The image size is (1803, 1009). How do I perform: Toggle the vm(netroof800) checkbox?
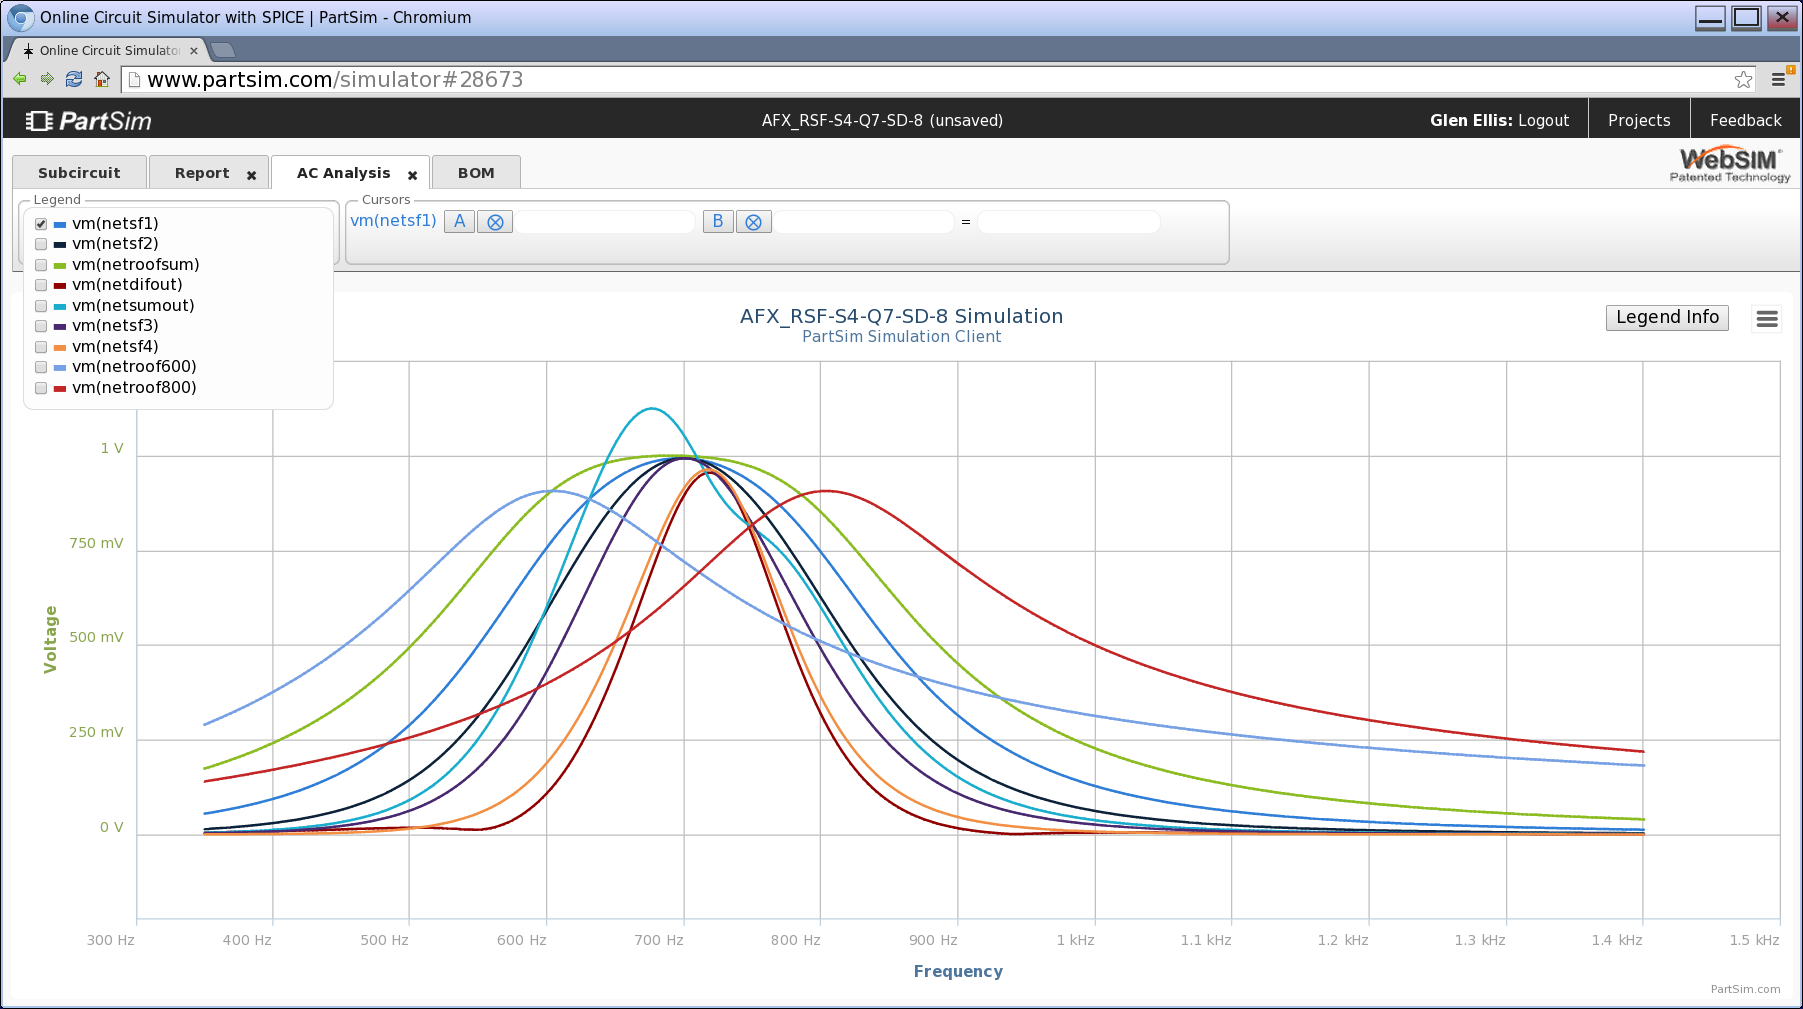click(41, 388)
